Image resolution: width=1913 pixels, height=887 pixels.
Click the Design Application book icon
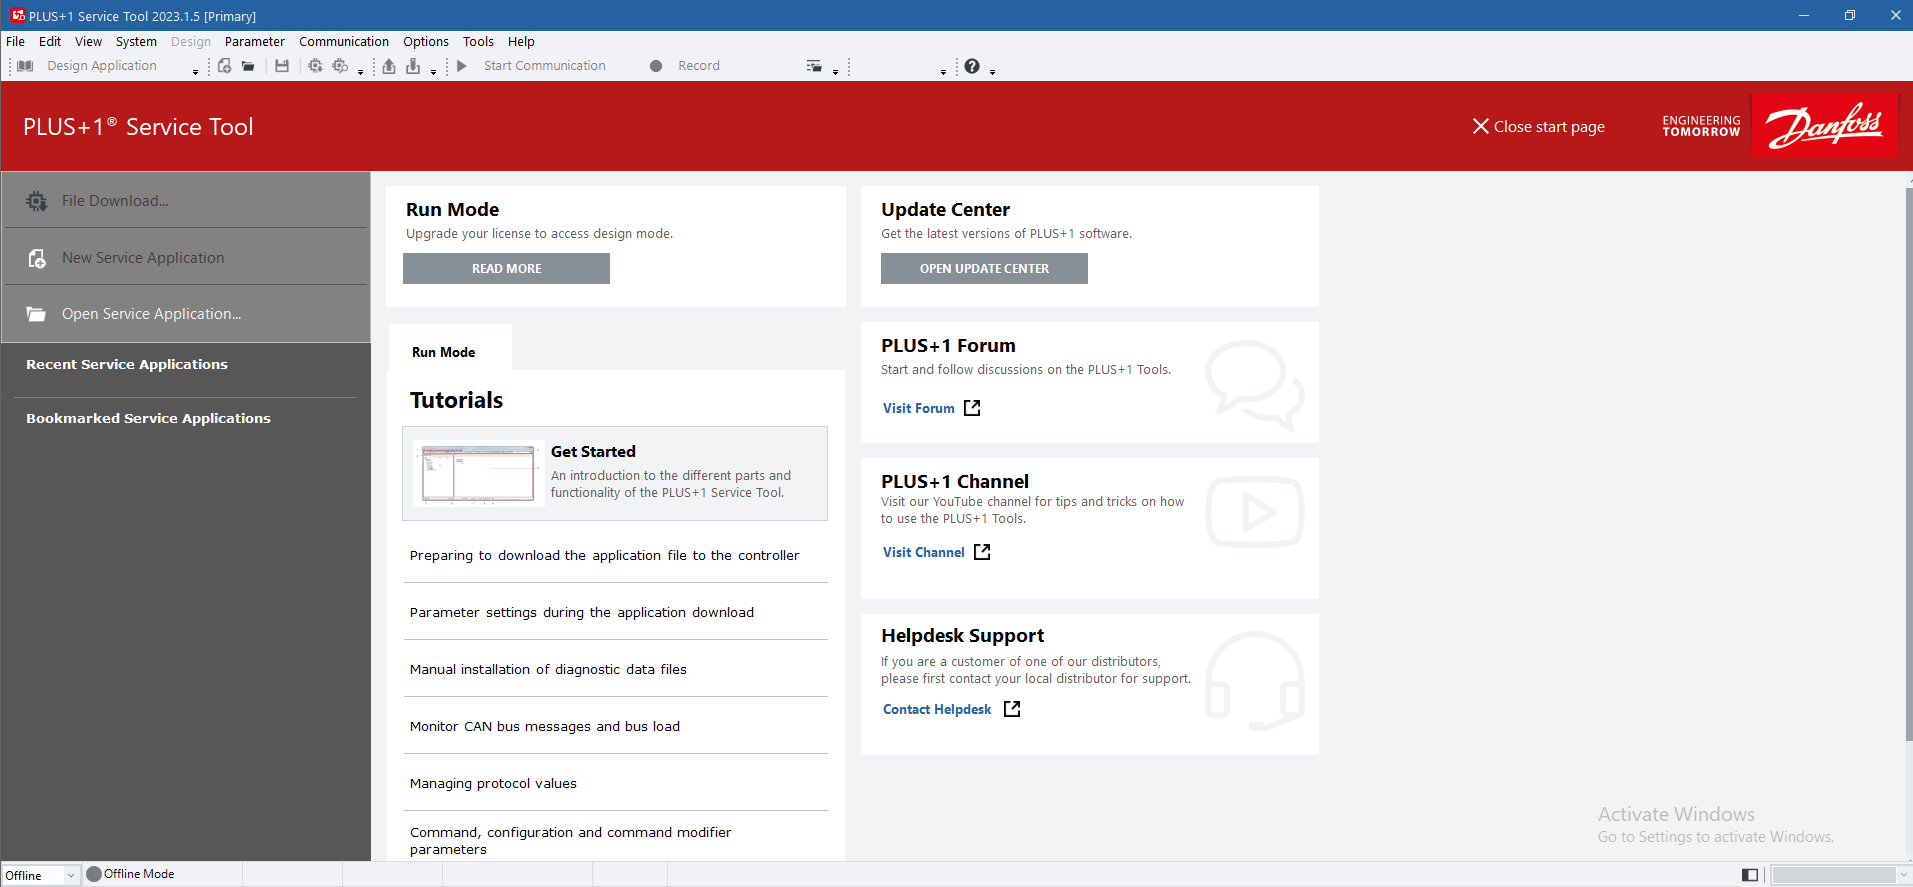26,66
